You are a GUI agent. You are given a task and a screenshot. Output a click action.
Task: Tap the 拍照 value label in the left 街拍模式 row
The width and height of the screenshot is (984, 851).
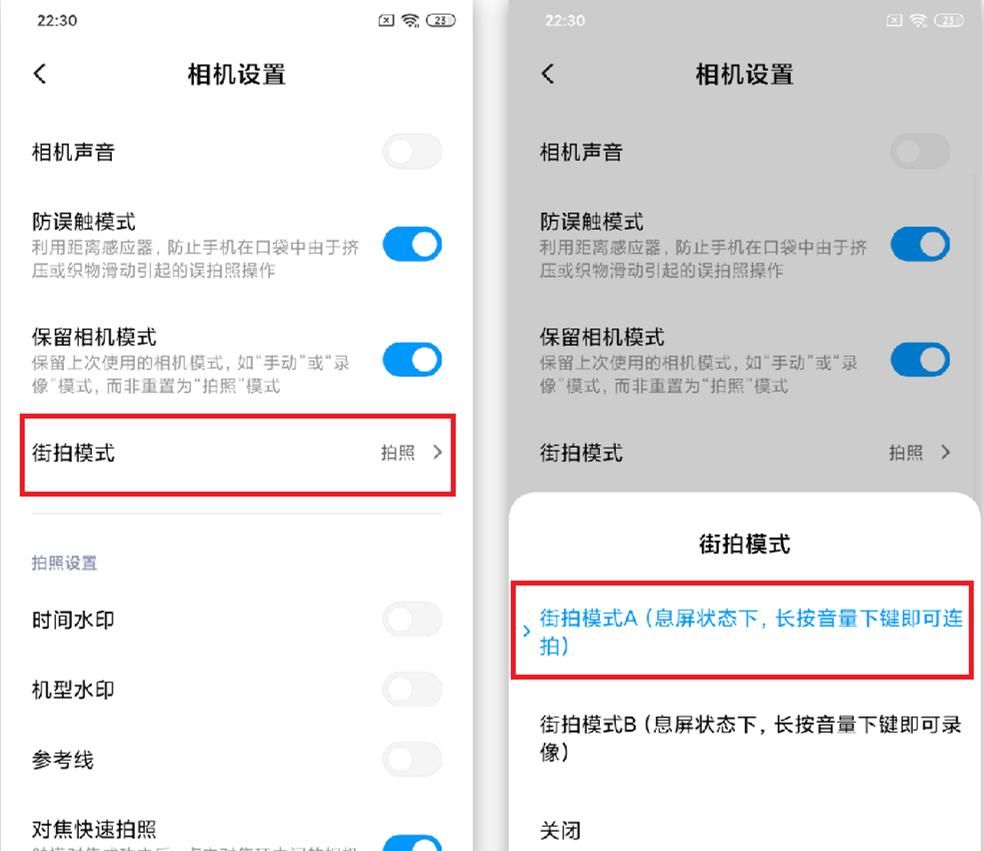tap(398, 452)
